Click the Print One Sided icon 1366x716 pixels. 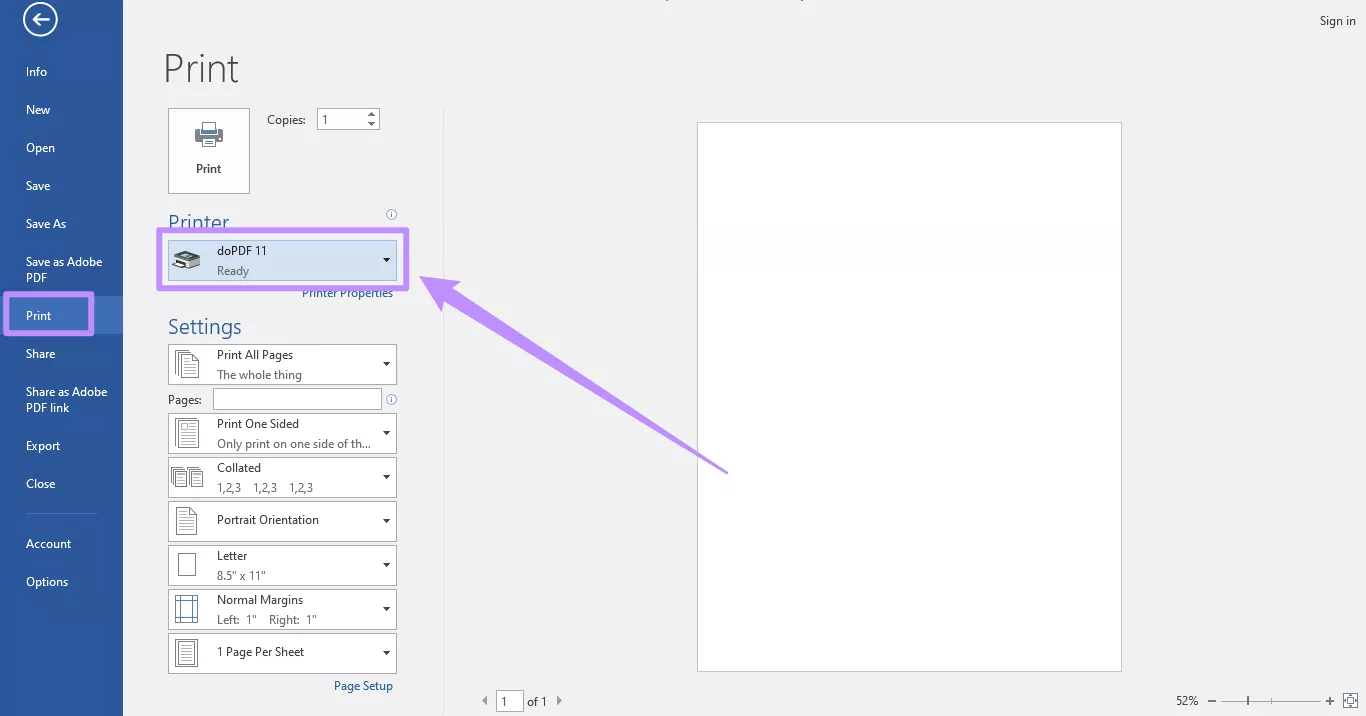point(187,432)
